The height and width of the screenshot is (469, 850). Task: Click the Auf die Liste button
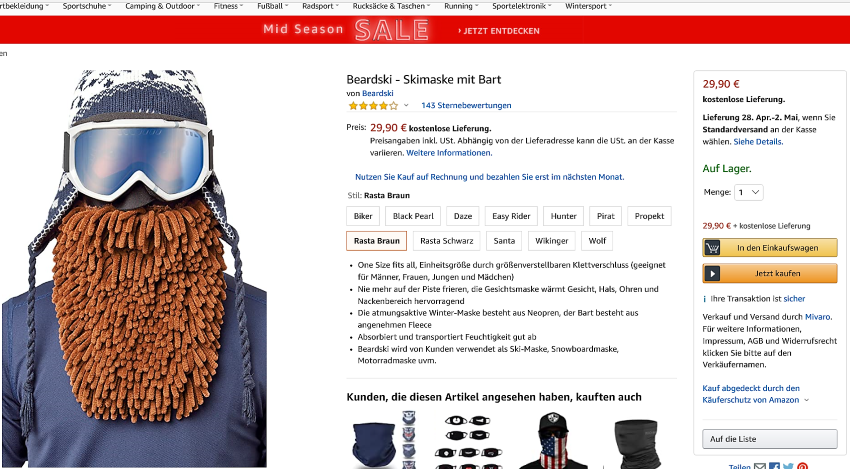tap(770, 439)
